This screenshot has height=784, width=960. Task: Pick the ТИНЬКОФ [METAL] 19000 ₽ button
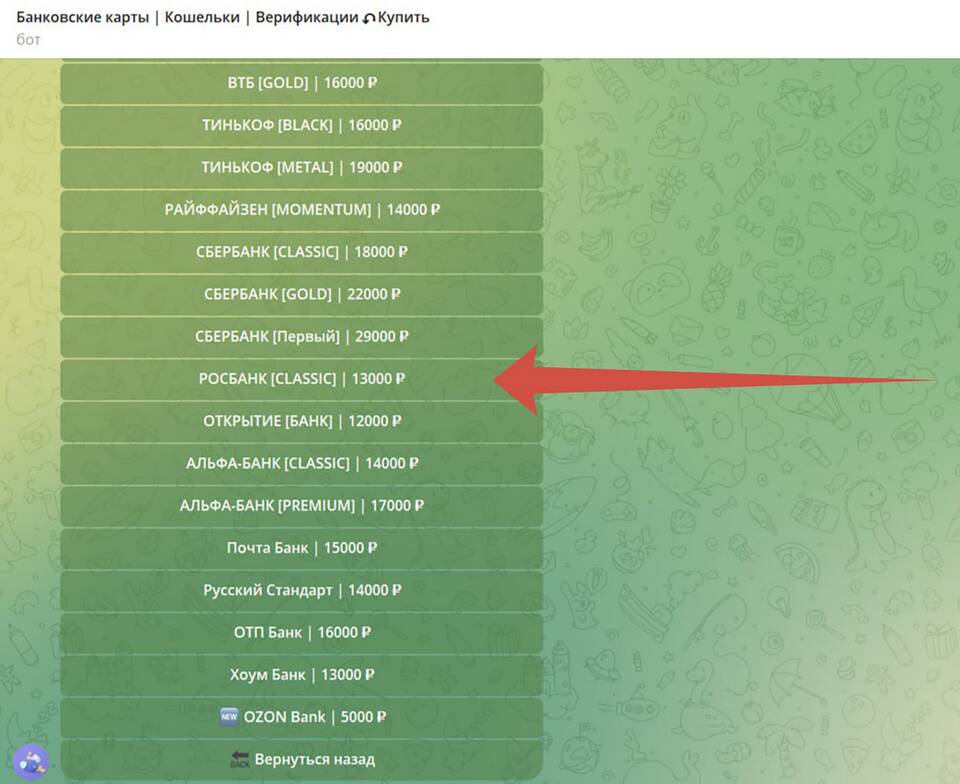(301, 168)
